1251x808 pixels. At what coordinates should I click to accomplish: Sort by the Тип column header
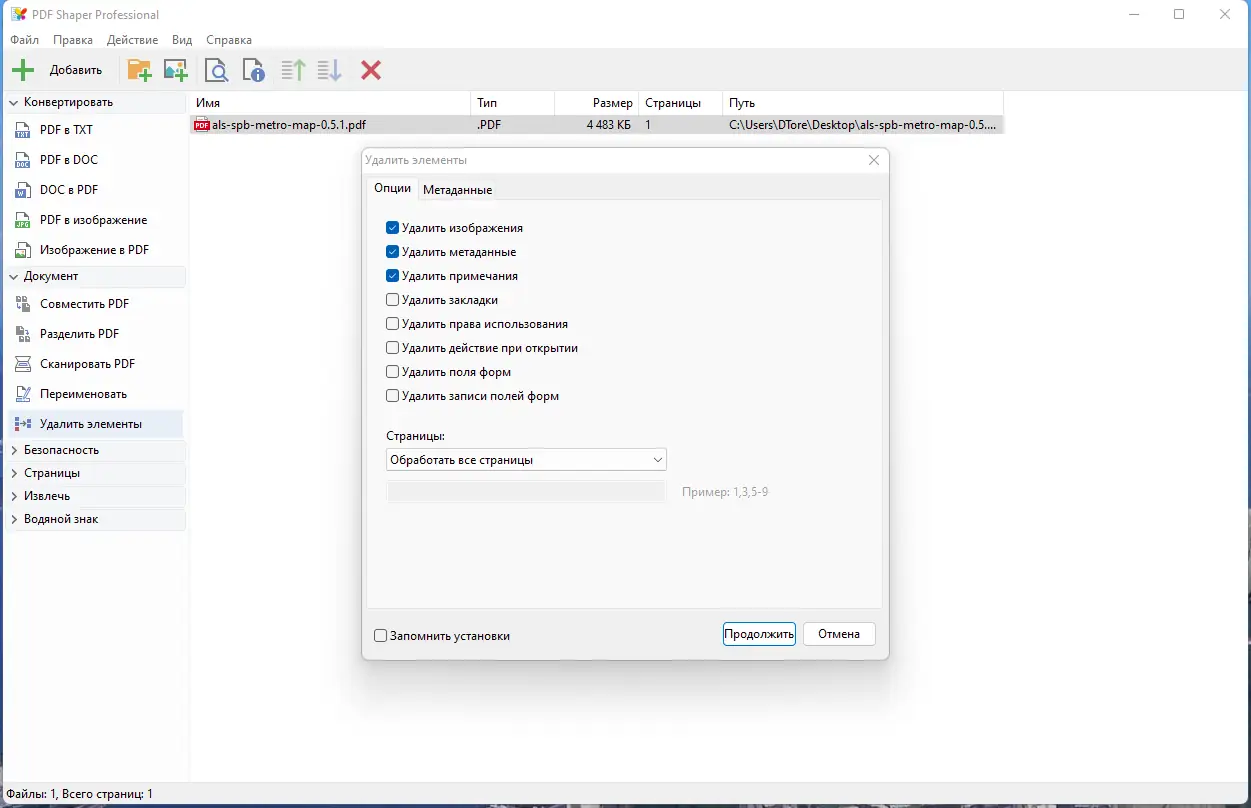512,103
